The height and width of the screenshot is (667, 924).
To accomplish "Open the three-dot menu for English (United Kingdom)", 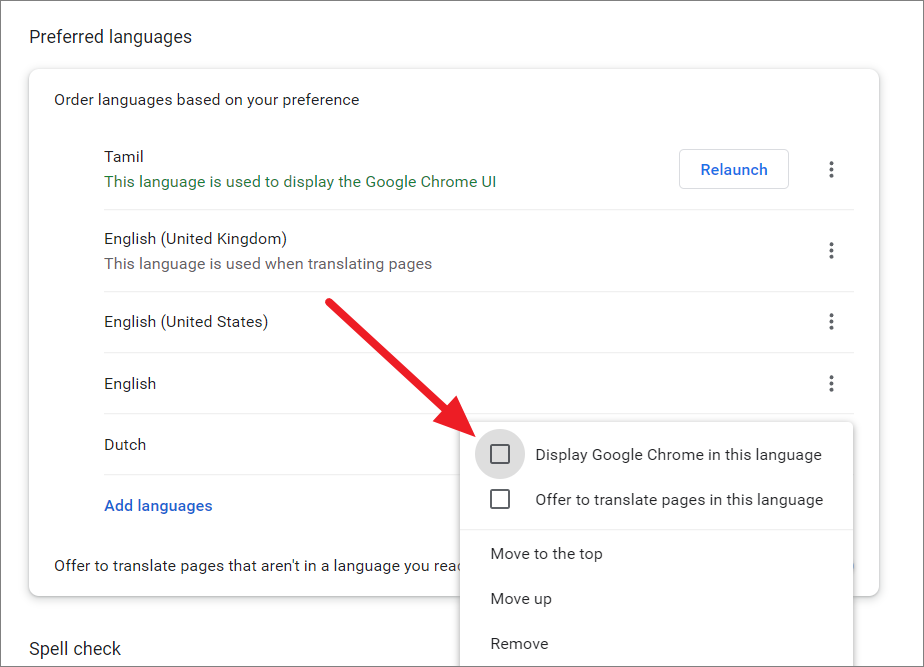I will click(x=831, y=251).
